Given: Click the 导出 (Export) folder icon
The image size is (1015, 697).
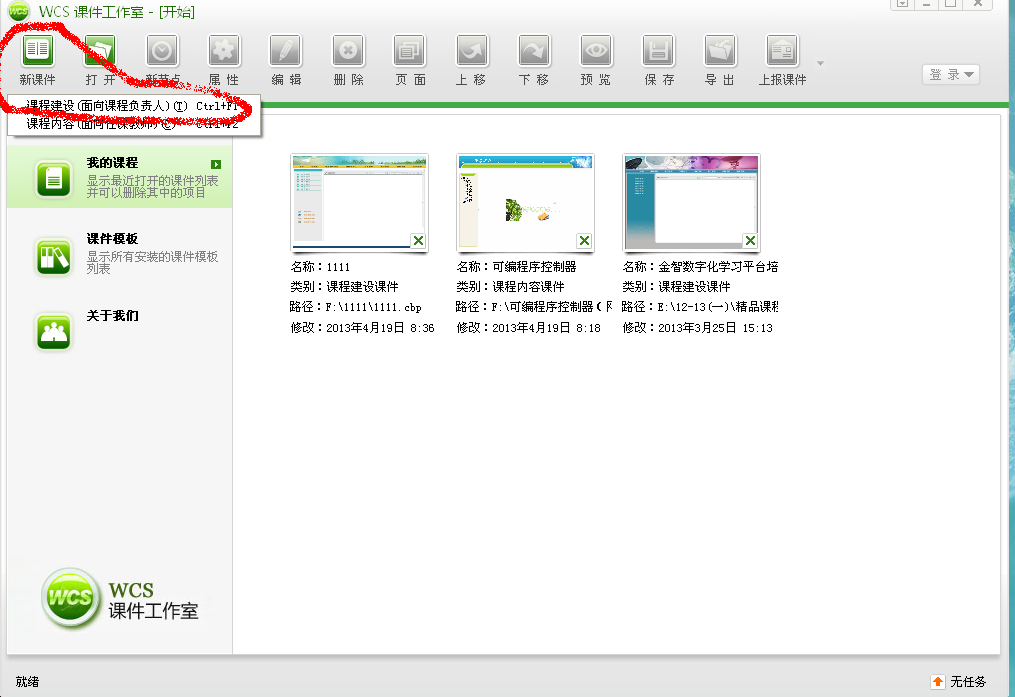Looking at the screenshot, I should (x=720, y=50).
